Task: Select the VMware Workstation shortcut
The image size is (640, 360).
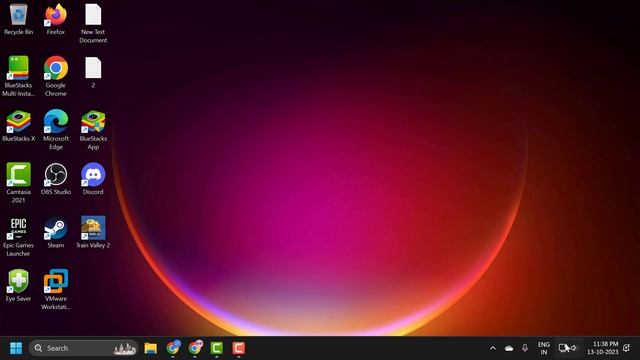Action: (56, 290)
